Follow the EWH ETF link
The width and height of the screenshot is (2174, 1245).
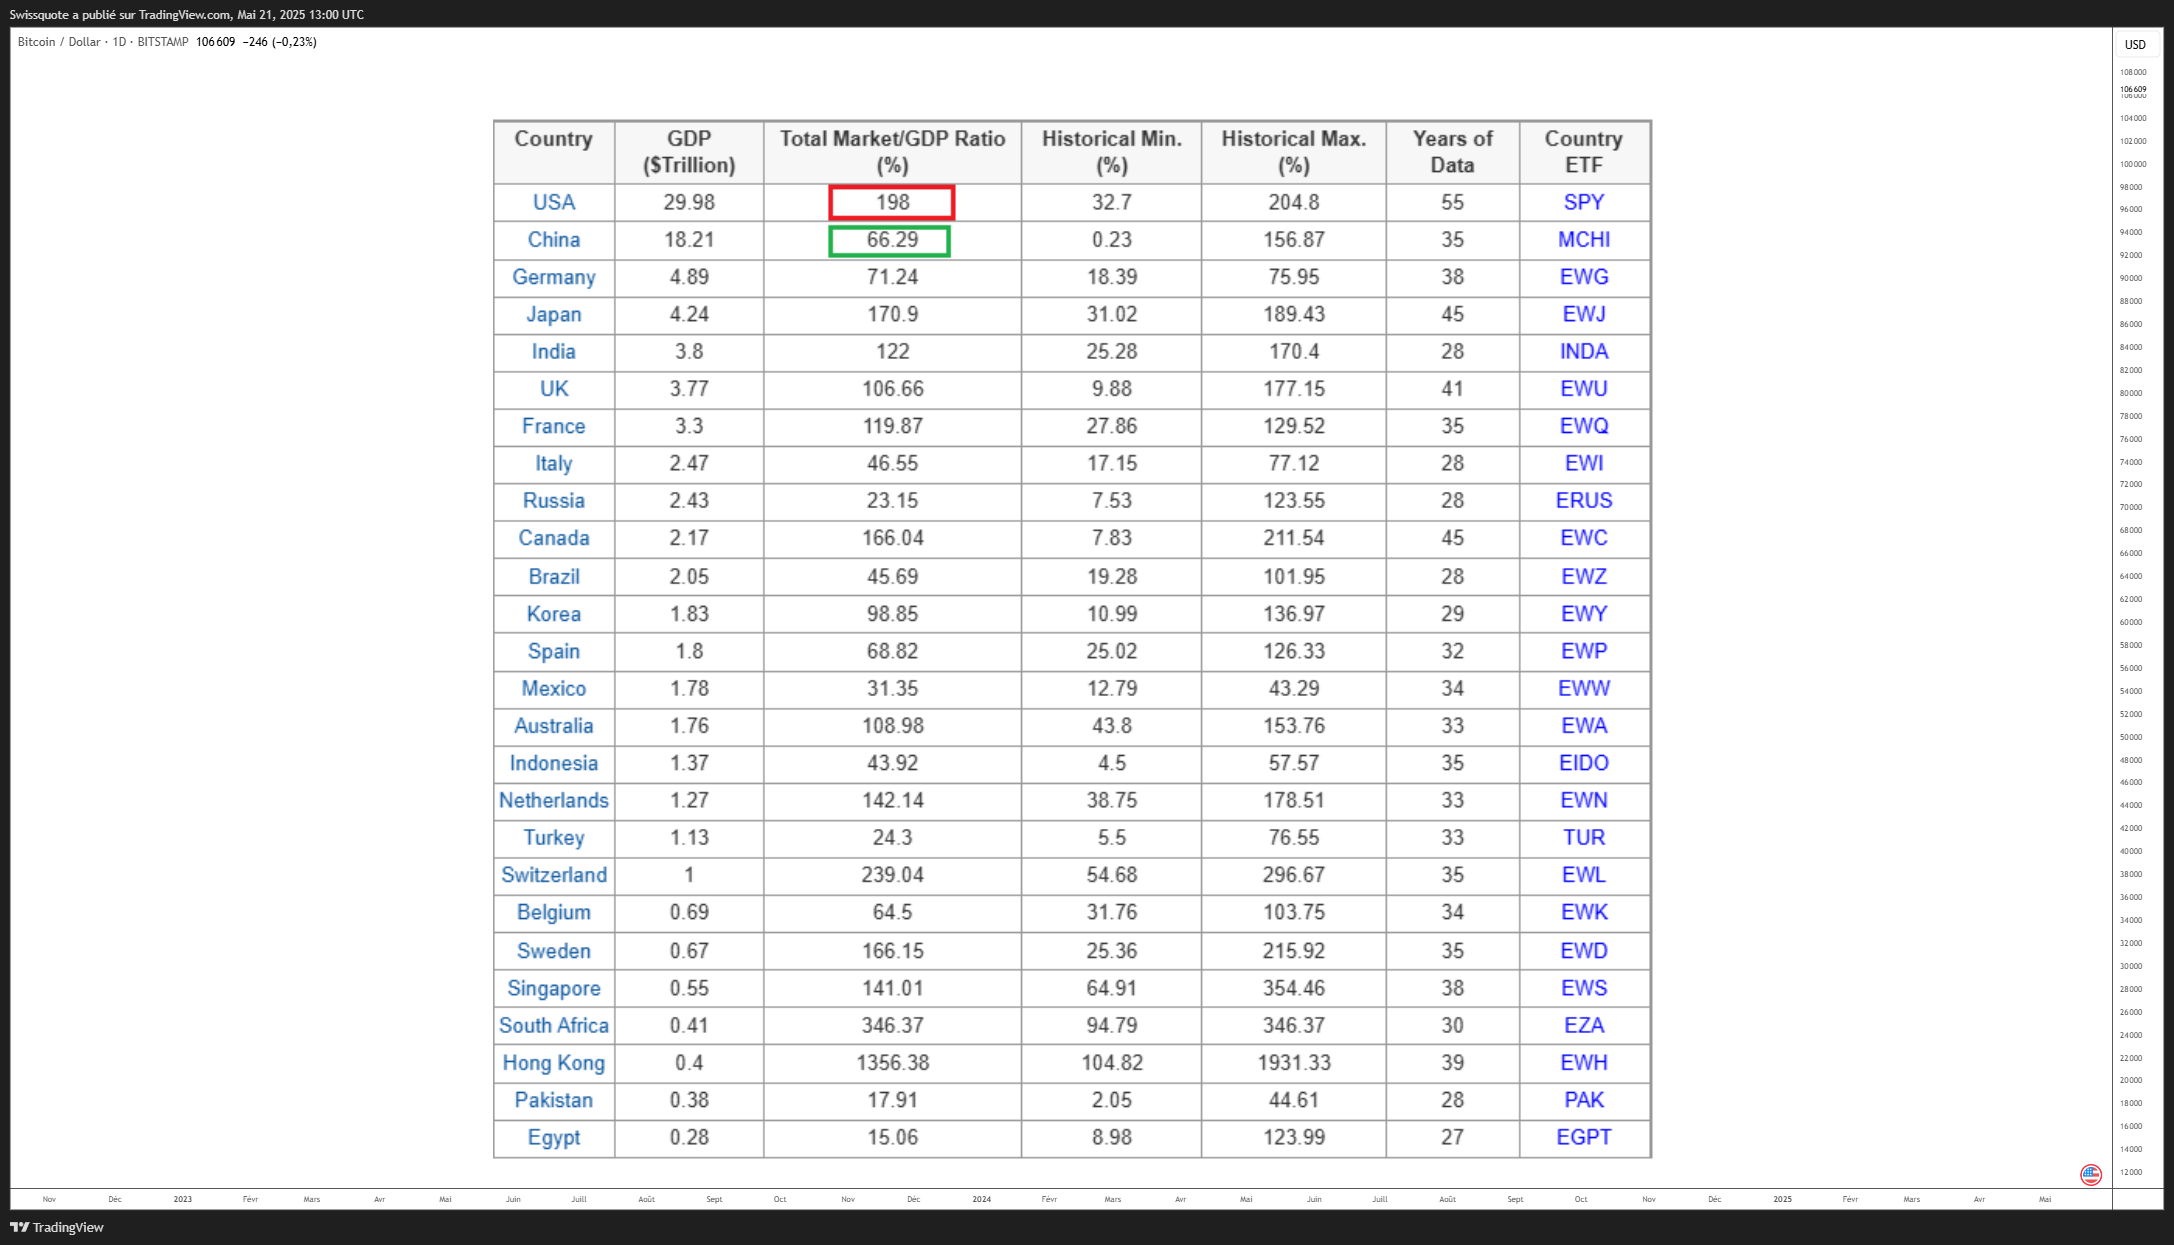1584,1063
